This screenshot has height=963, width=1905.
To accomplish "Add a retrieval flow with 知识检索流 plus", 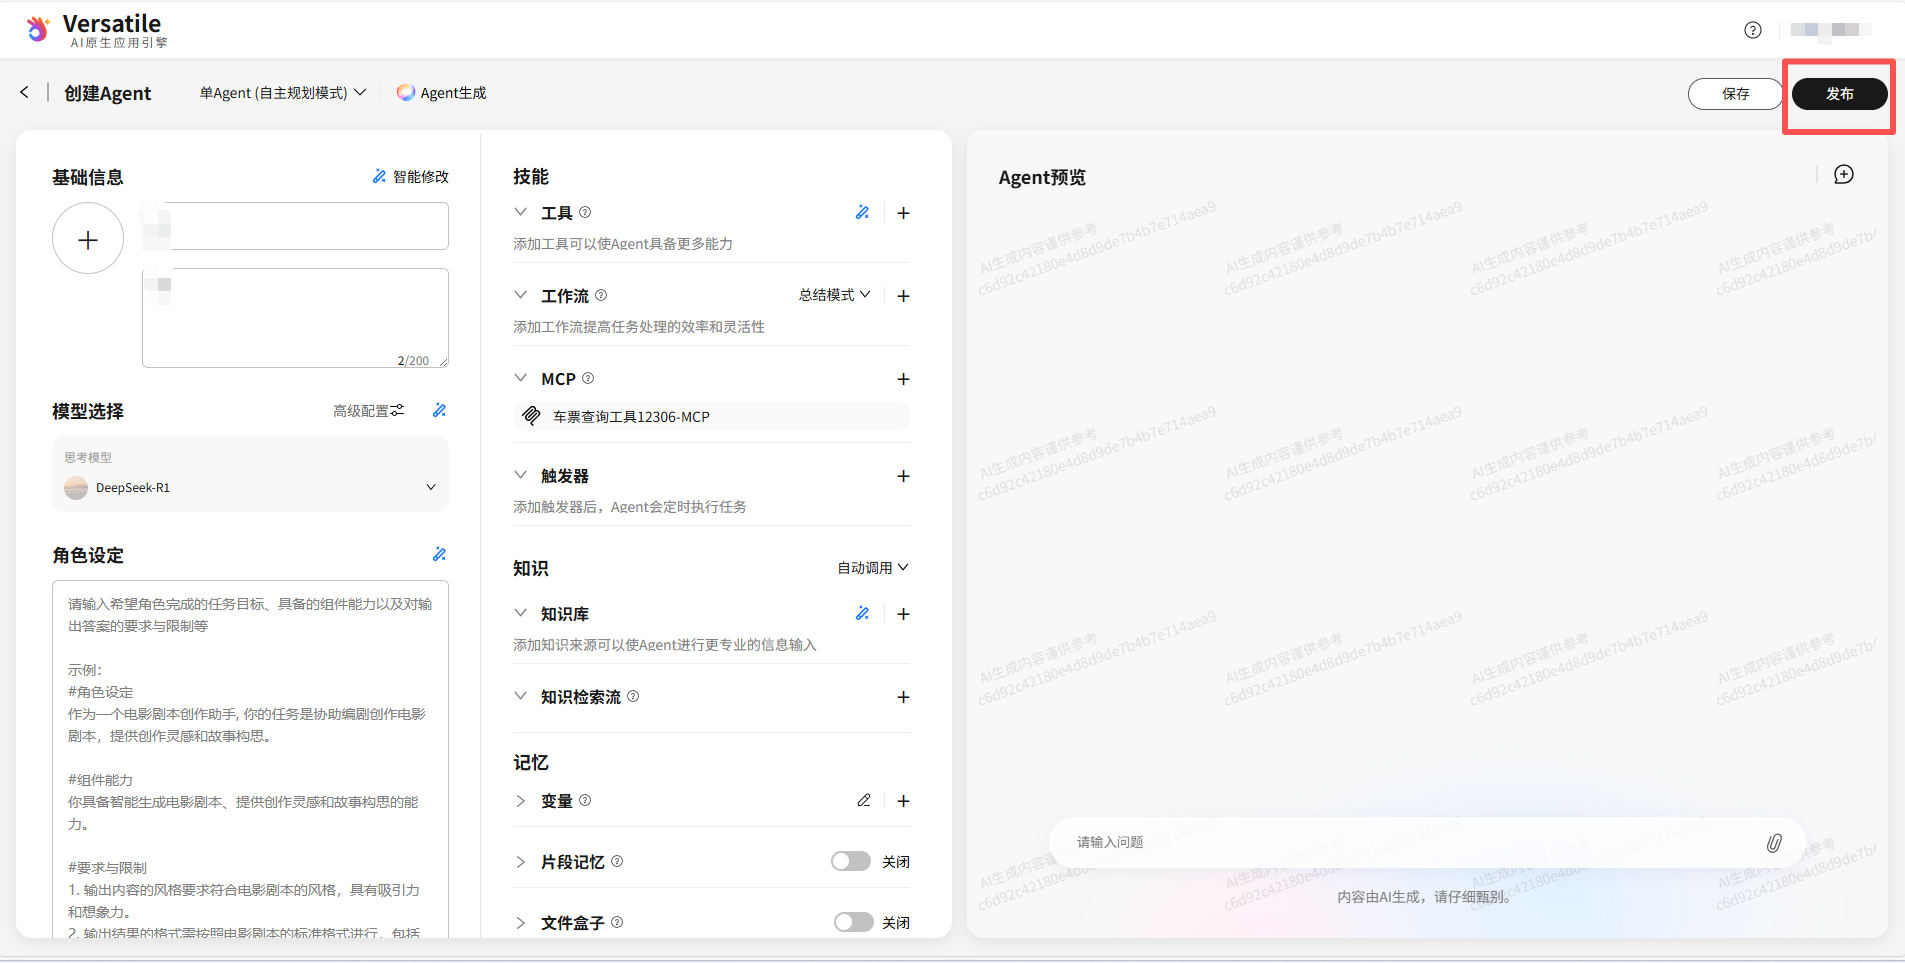I will click(x=903, y=697).
